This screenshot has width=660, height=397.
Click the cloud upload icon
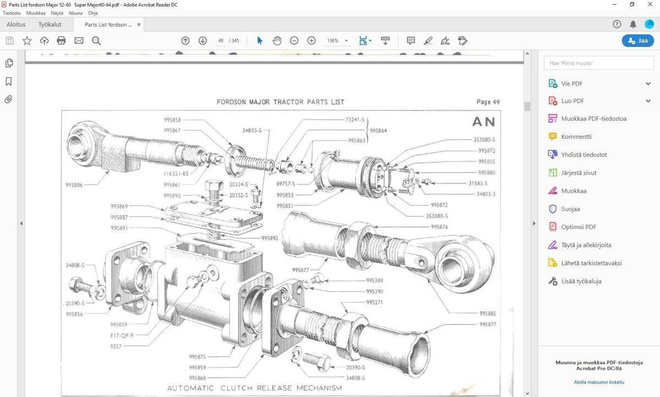[x=44, y=41]
